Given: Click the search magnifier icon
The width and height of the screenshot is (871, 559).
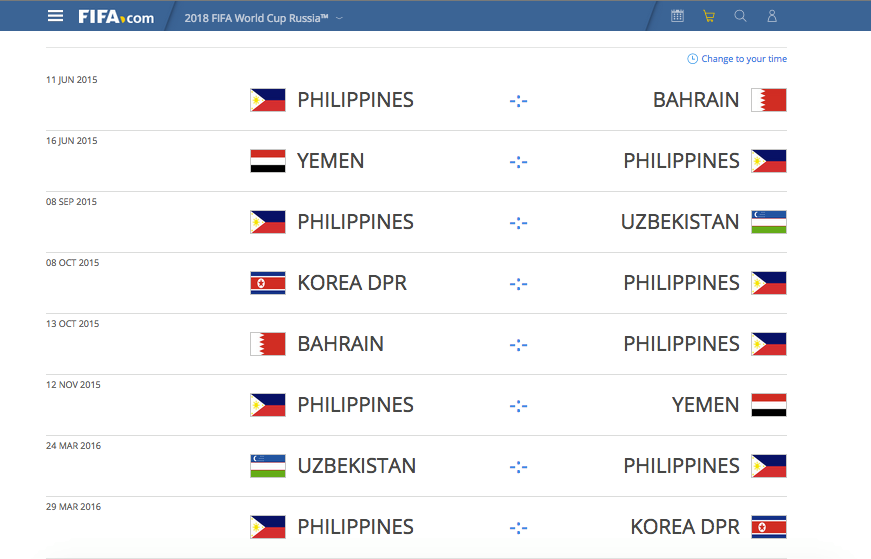Looking at the screenshot, I should click(x=740, y=16).
